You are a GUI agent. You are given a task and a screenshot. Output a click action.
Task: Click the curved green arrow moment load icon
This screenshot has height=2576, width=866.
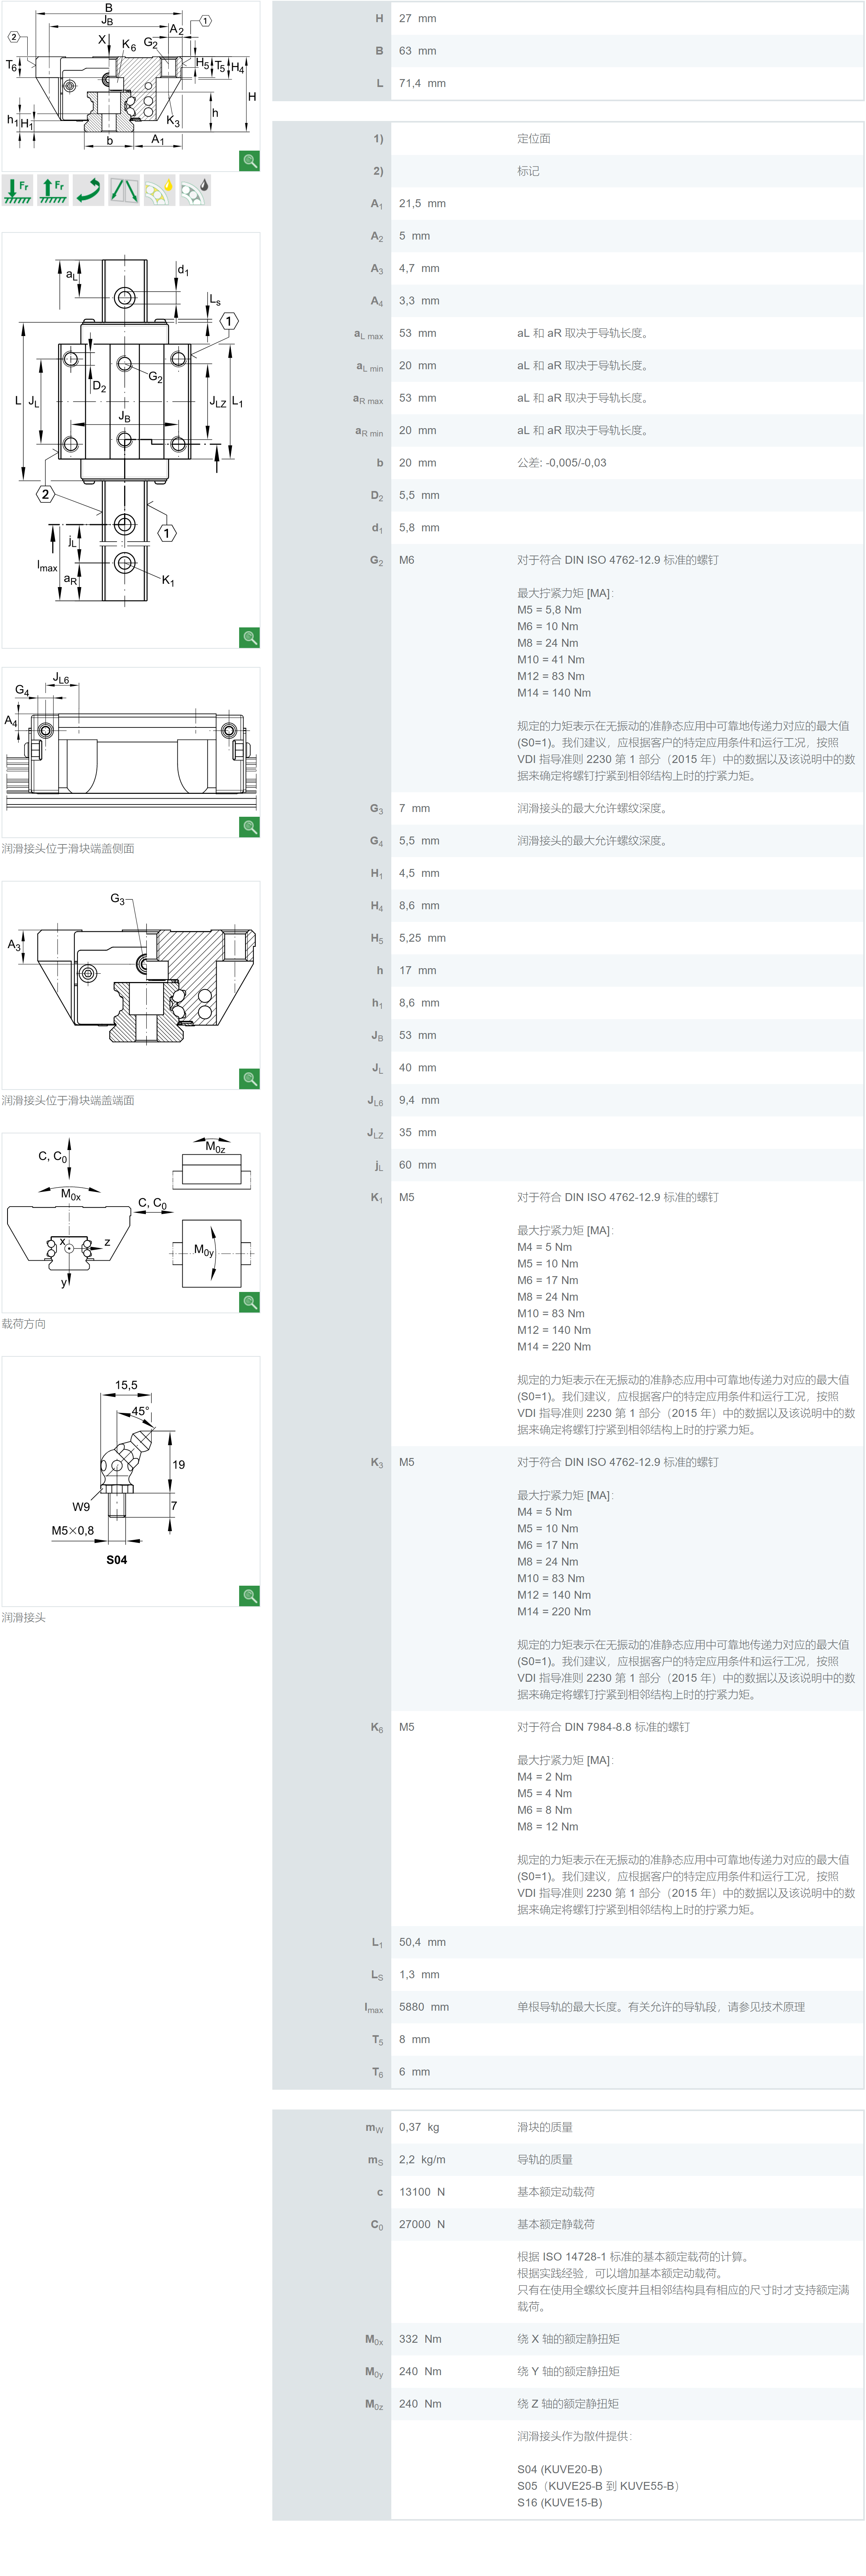(x=88, y=190)
